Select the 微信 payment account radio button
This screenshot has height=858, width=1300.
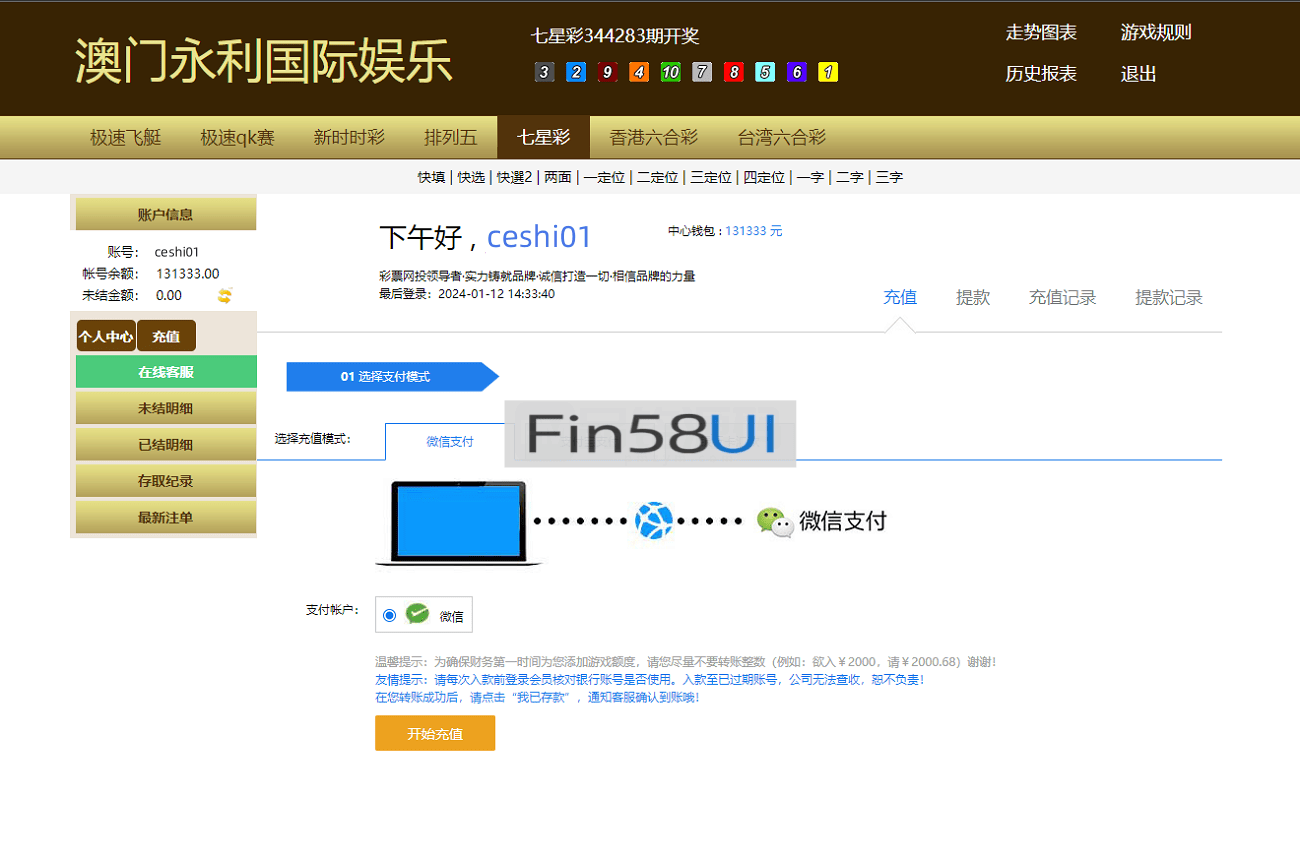388,614
